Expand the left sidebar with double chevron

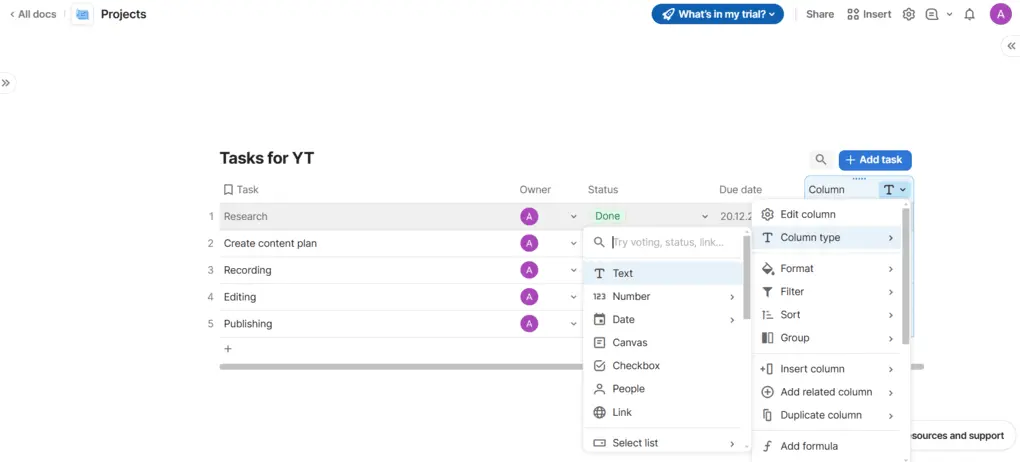coord(6,83)
